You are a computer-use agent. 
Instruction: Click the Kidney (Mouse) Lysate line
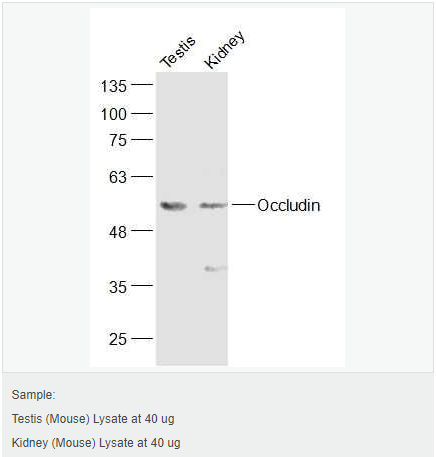96,443
